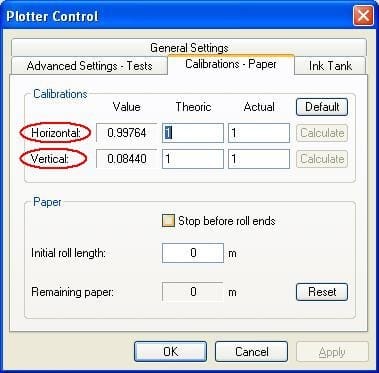Screen dimensions: 379x373
Task: Click the Remaining paper value field
Action: (x=193, y=292)
